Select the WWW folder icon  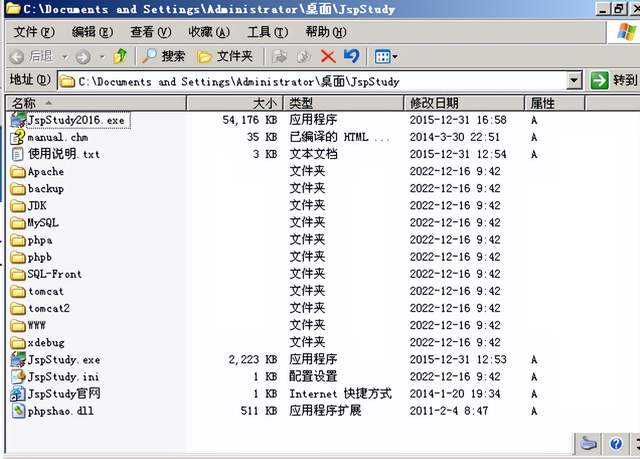click(x=18, y=326)
